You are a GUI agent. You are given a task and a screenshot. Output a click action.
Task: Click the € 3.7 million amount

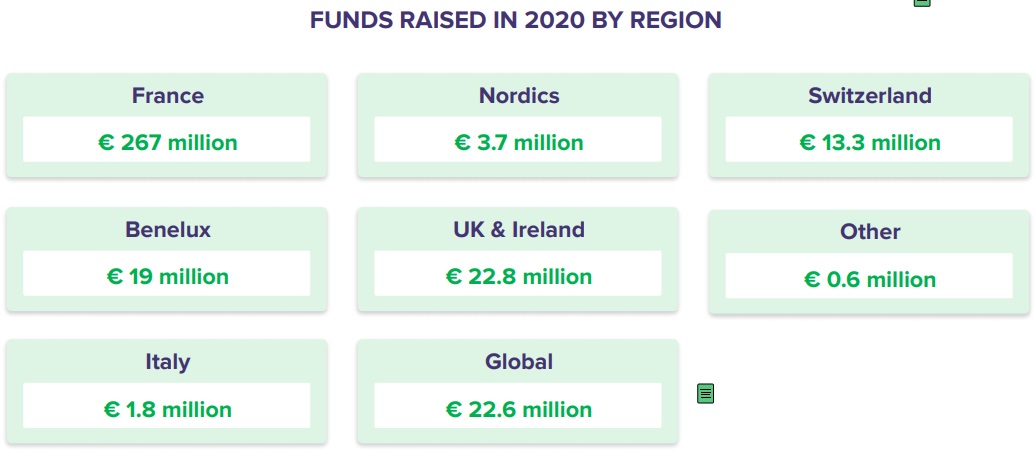pos(519,143)
